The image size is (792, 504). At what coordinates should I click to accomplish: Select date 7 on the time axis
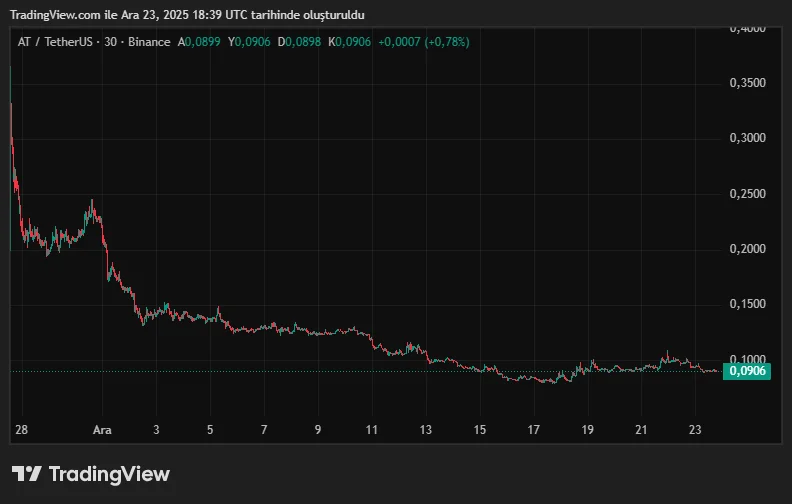pos(264,430)
